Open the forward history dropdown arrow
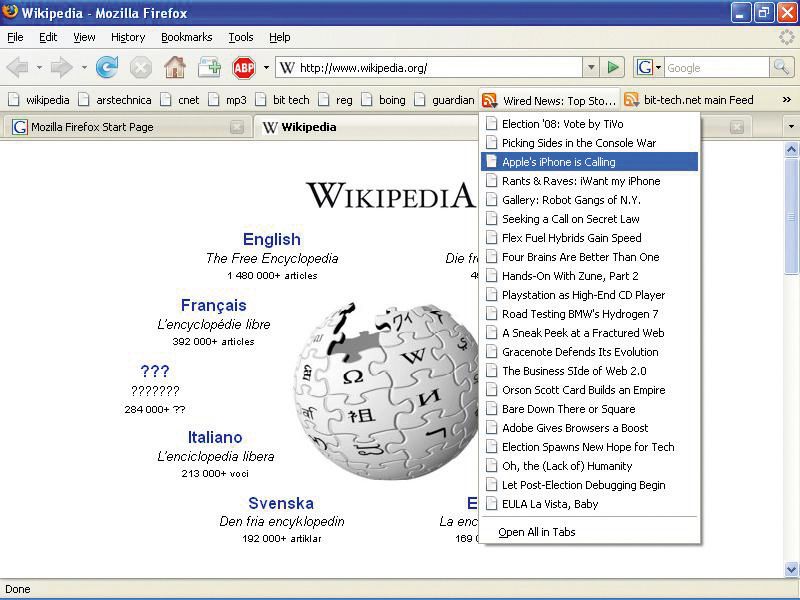Image resolution: width=800 pixels, height=600 pixels. [84, 67]
